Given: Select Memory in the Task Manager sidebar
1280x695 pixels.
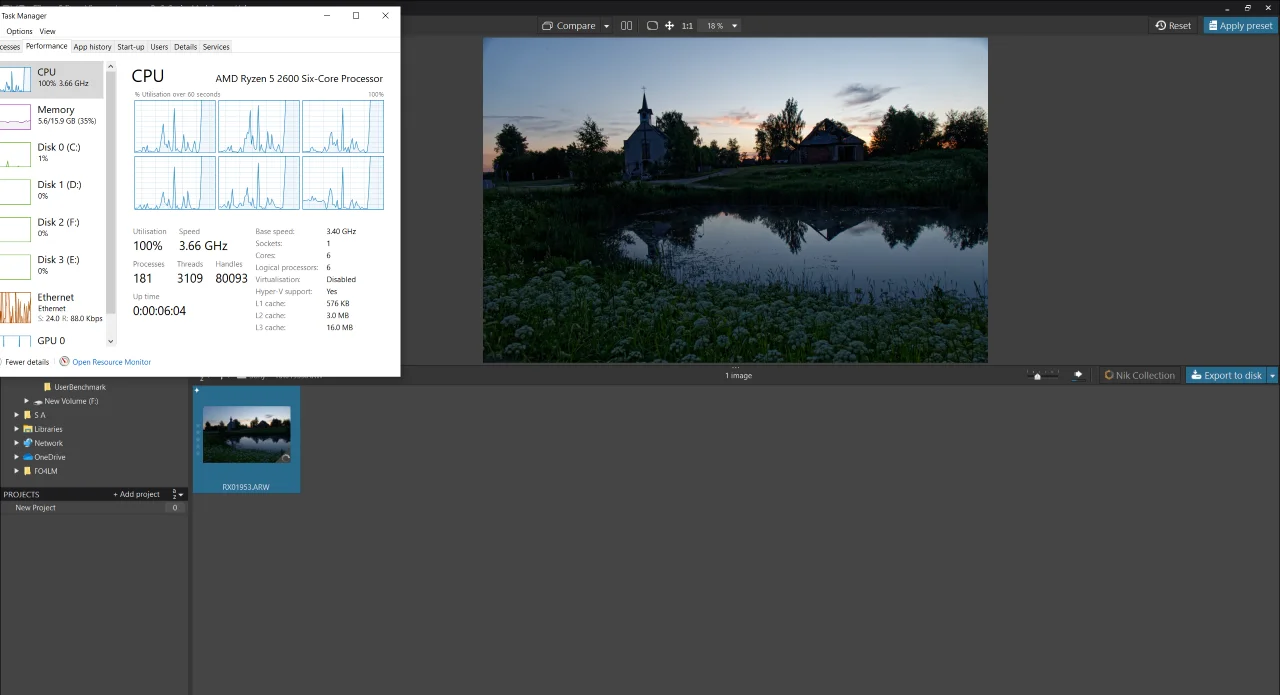Looking at the screenshot, I should pos(51,115).
